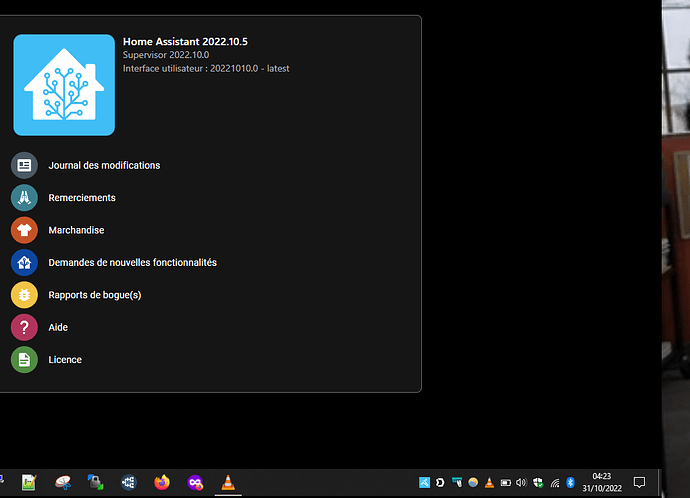Click the changelog newspaper icon

pyautogui.click(x=24, y=165)
